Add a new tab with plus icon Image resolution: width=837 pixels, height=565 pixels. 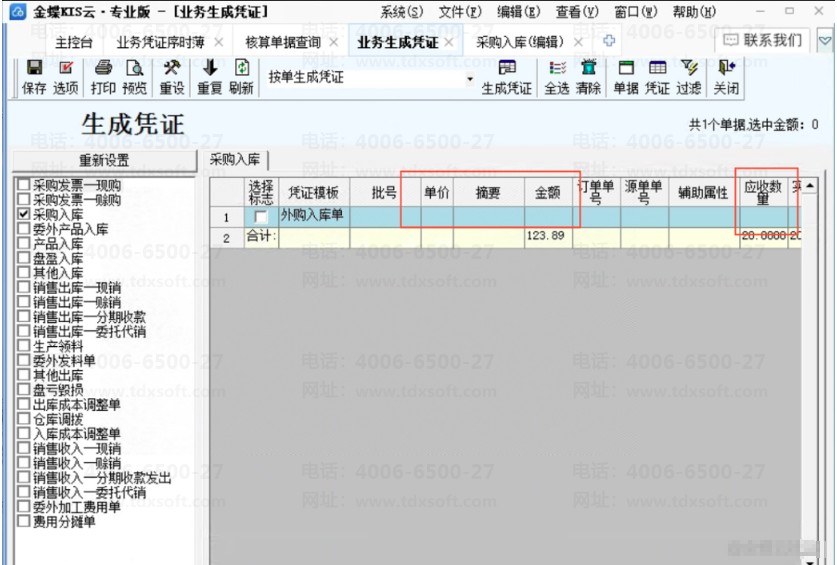tap(609, 41)
